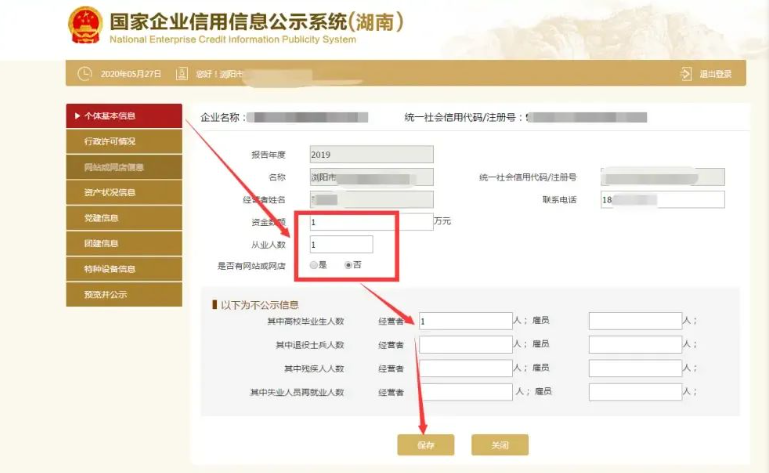Click the clock icon beside the date
The width and height of the screenshot is (769, 473).
(x=84, y=74)
